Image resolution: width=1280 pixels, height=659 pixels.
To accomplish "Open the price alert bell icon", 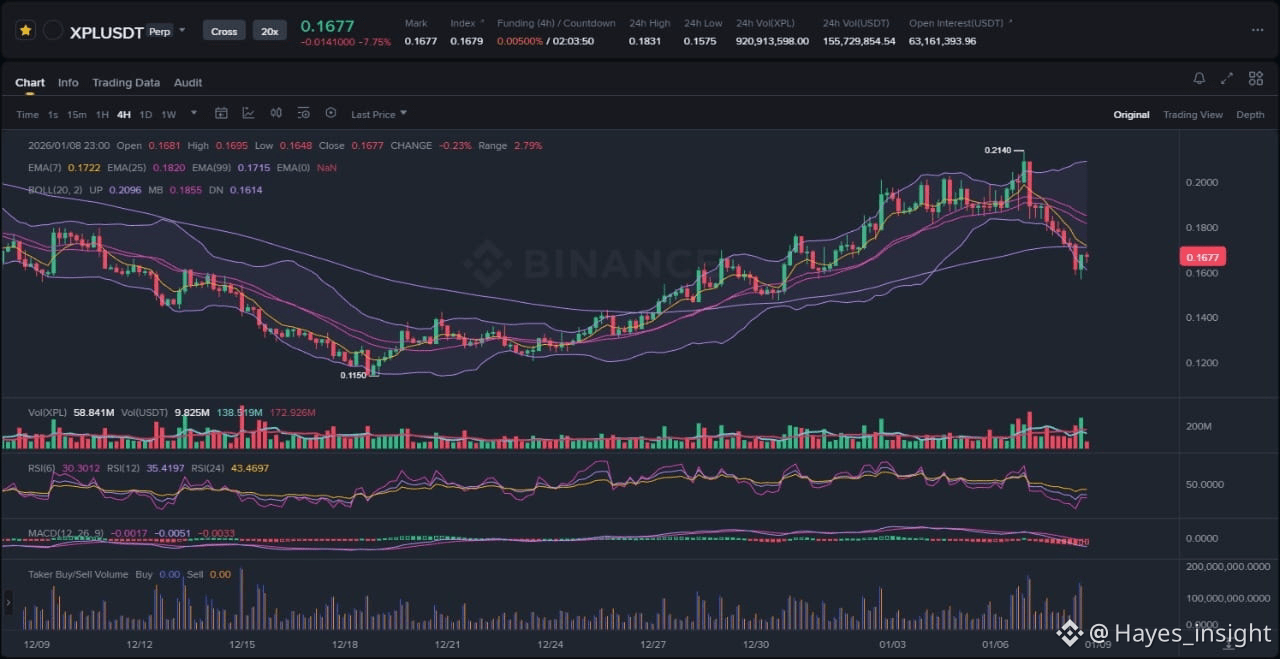I will pyautogui.click(x=1199, y=78).
